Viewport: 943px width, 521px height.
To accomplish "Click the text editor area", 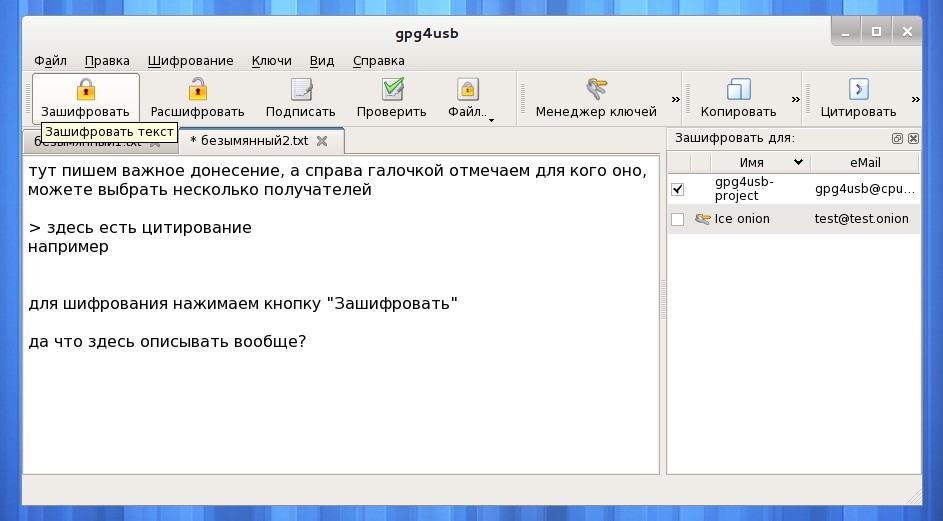I will click(341, 315).
